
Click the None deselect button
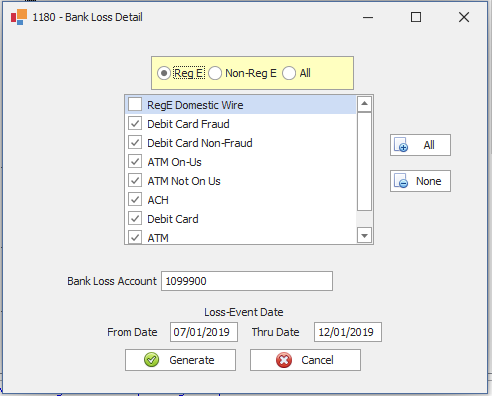[x=420, y=181]
